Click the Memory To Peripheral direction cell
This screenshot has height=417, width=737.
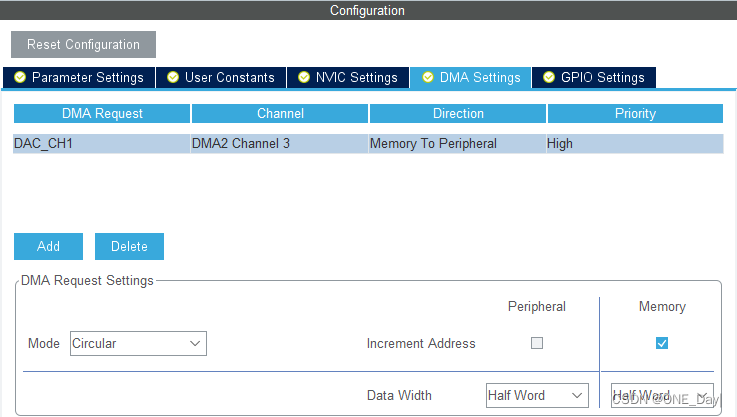[x=456, y=143]
